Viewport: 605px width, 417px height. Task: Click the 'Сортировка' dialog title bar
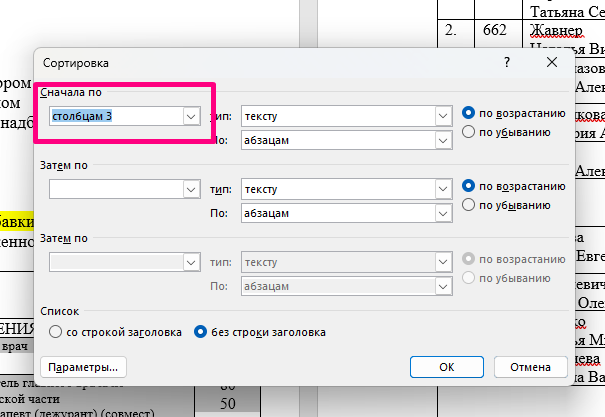[x=250, y=62]
